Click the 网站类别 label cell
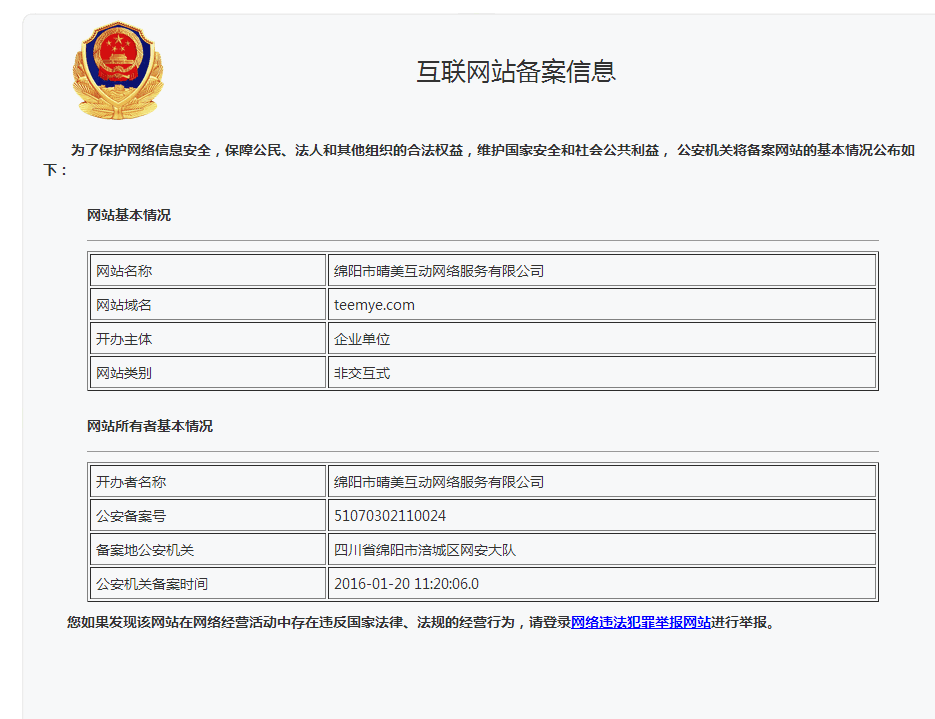This screenshot has width=935, height=719. point(208,373)
